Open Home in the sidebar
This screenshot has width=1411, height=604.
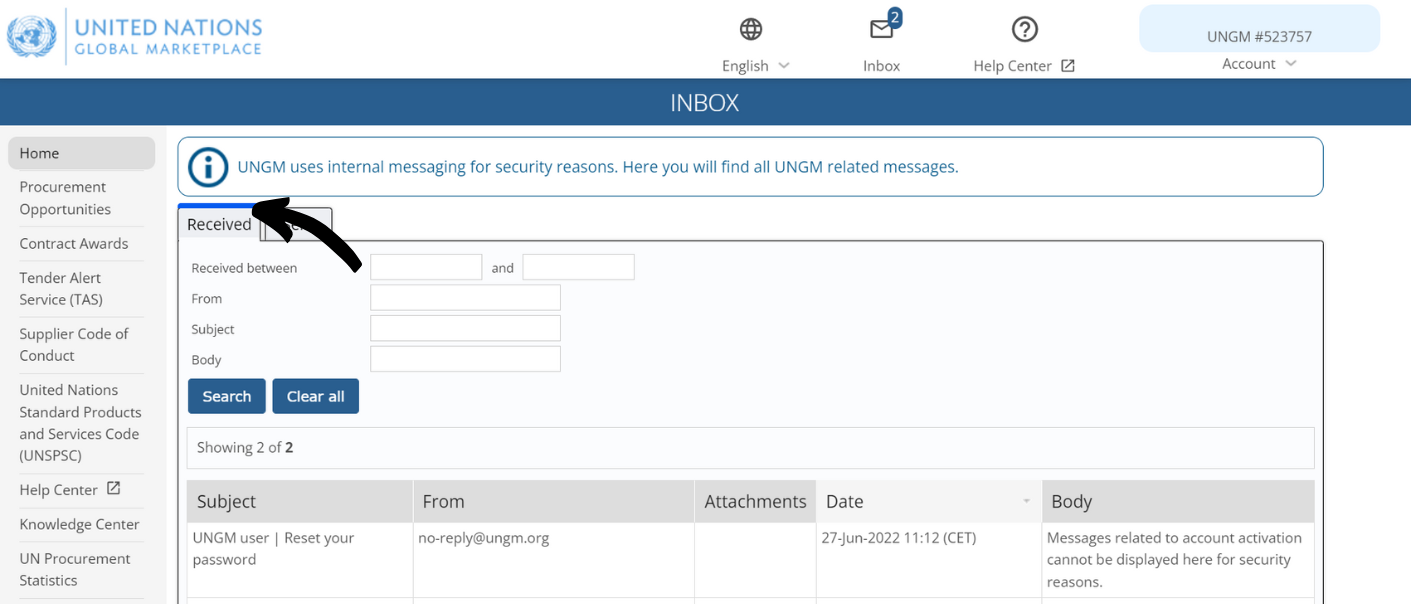[81, 153]
